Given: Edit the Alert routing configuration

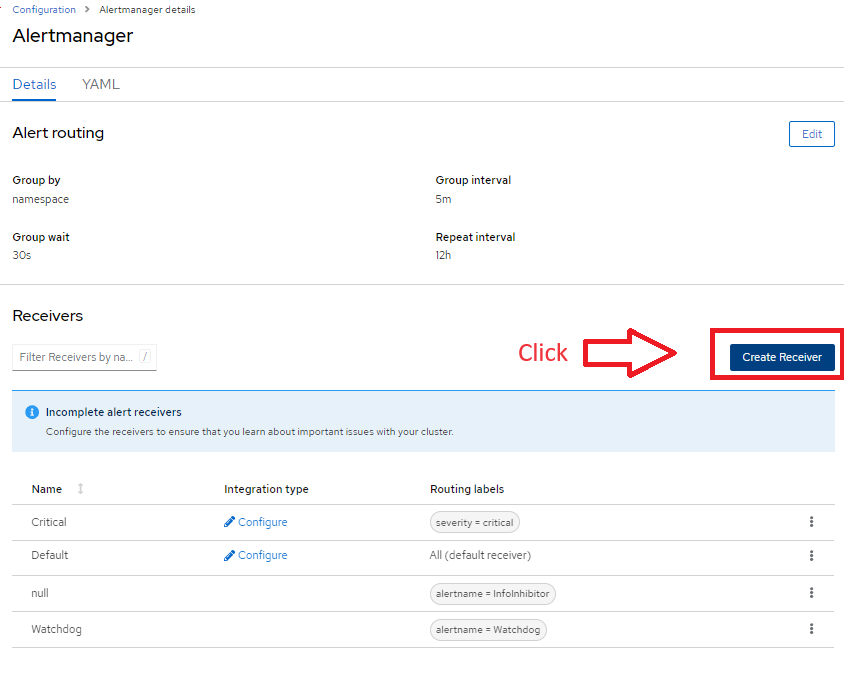Looking at the screenshot, I should tap(811, 133).
